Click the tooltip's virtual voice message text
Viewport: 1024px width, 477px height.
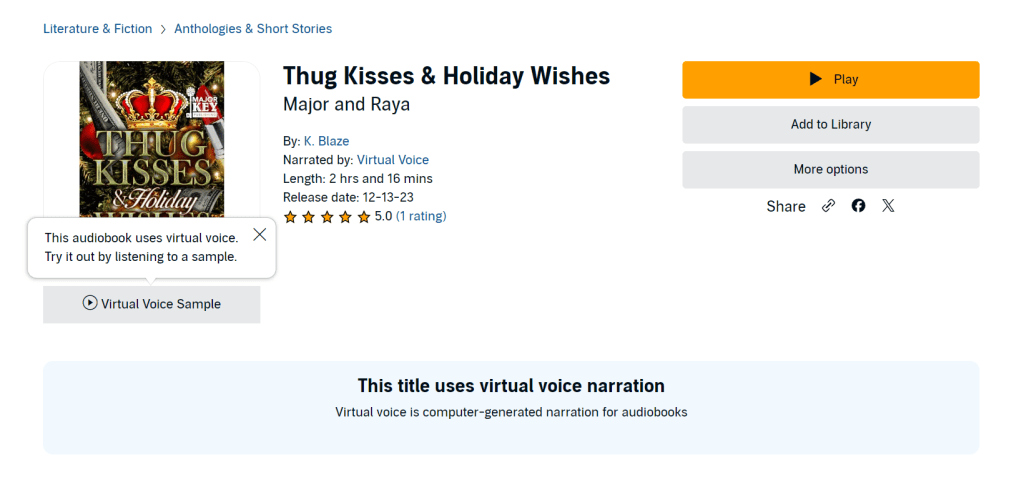(x=141, y=247)
